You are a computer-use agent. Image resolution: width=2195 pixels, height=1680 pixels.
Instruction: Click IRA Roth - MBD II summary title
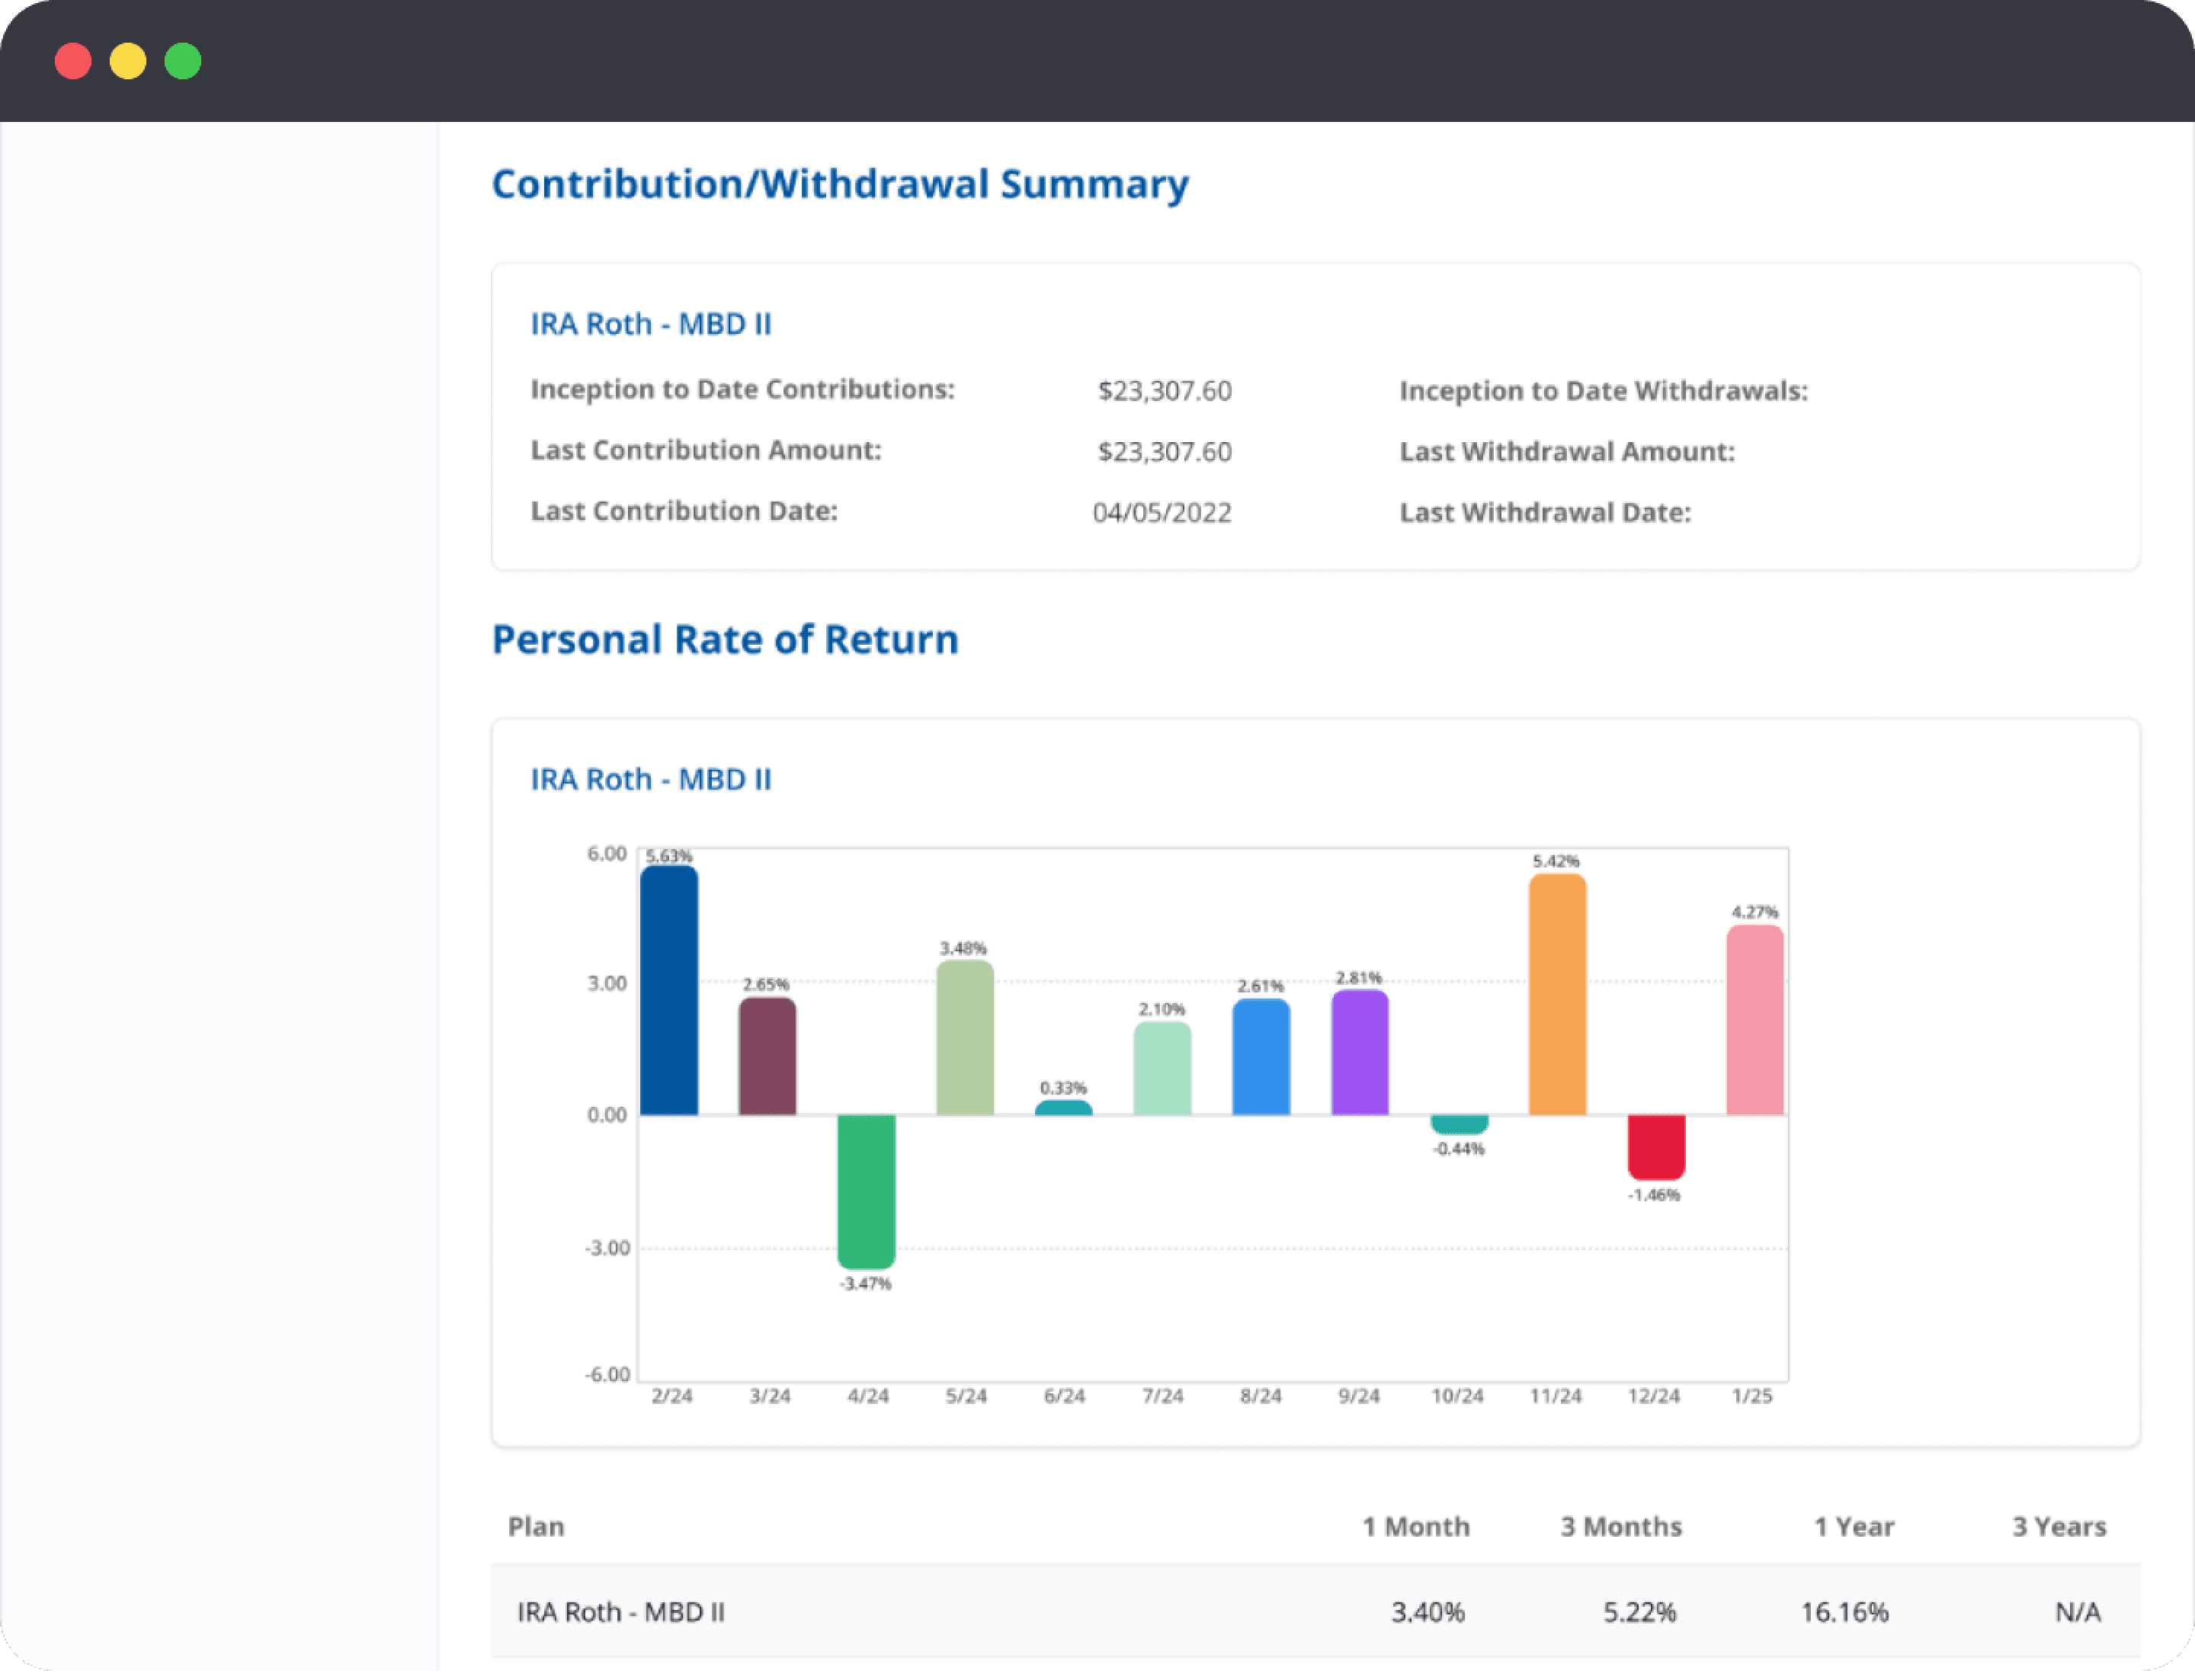click(650, 324)
